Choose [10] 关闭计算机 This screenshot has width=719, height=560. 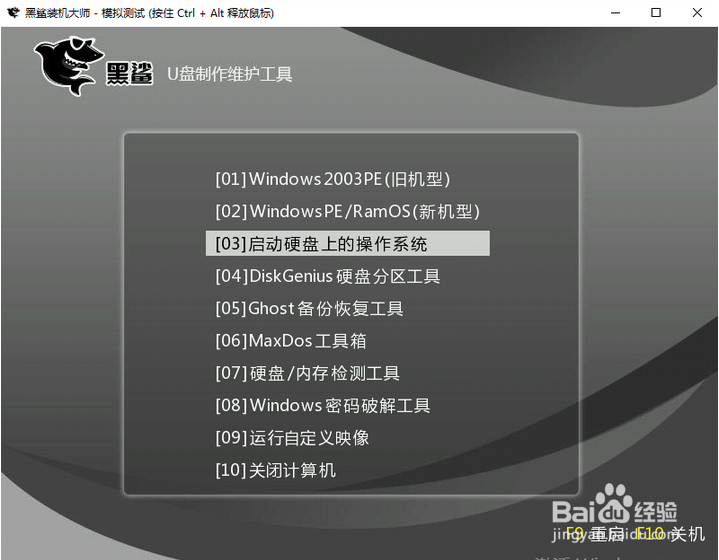[x=276, y=470]
